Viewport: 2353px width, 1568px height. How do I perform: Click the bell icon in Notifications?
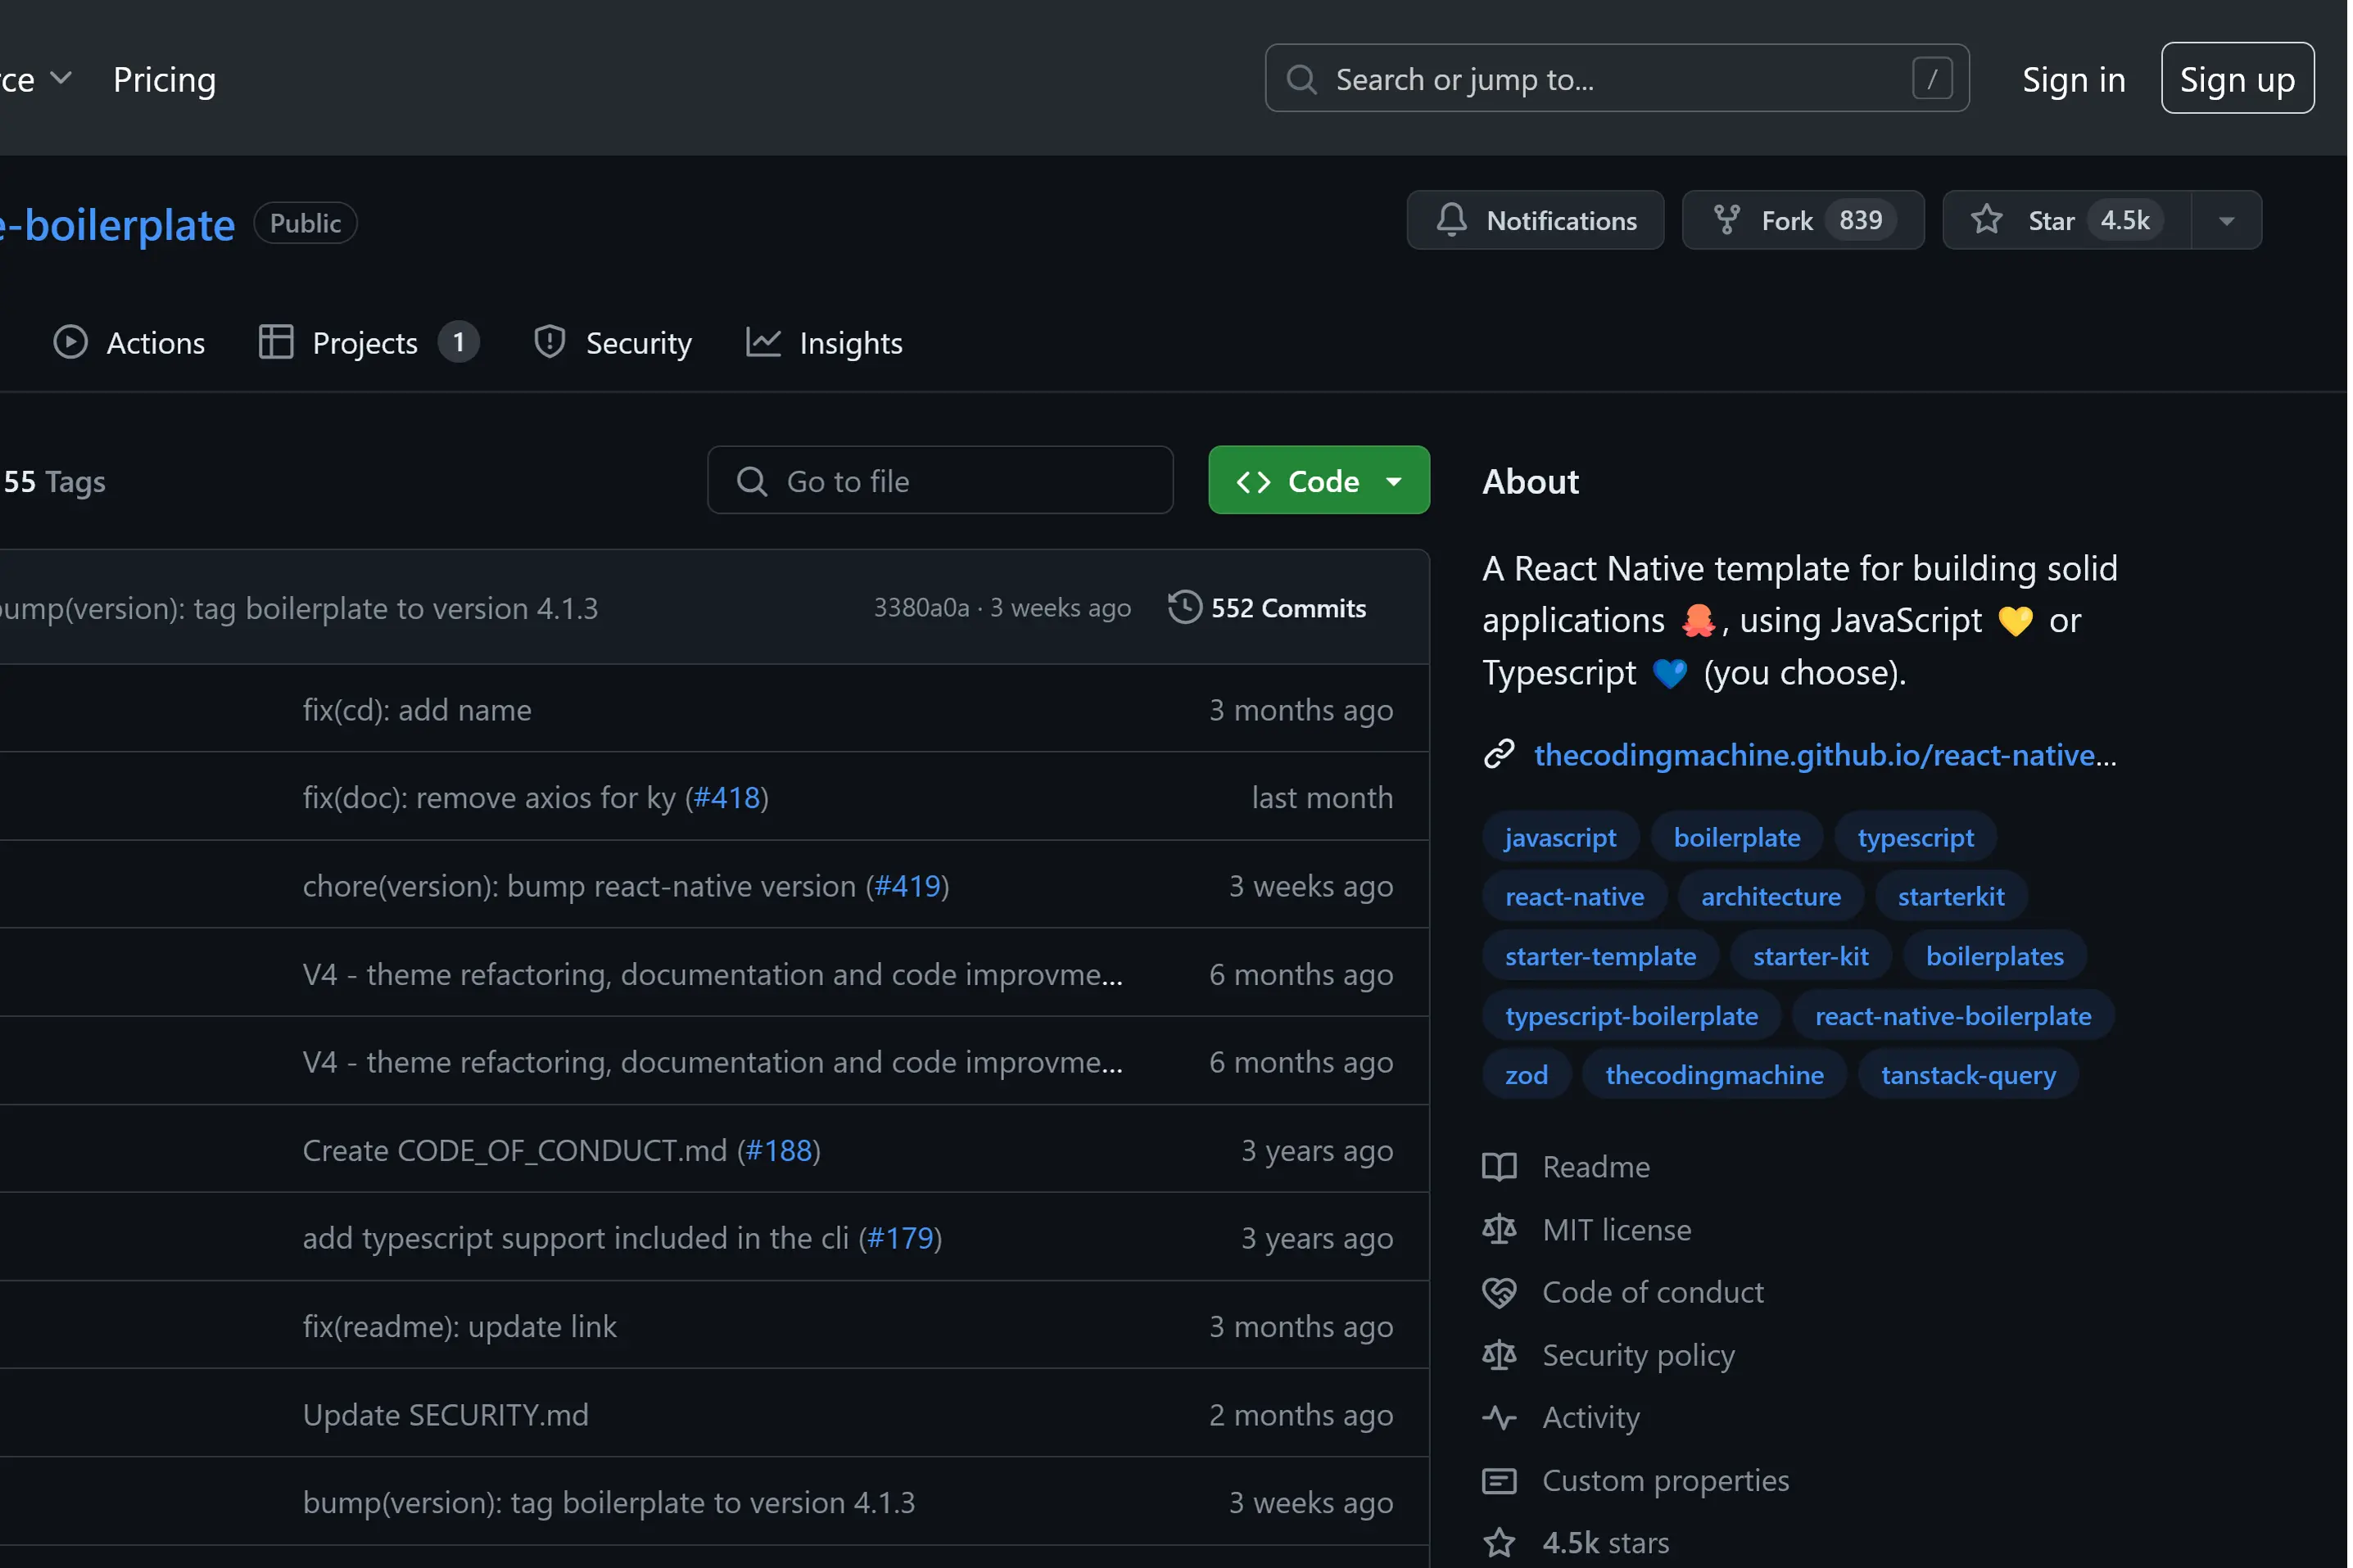tap(1451, 220)
